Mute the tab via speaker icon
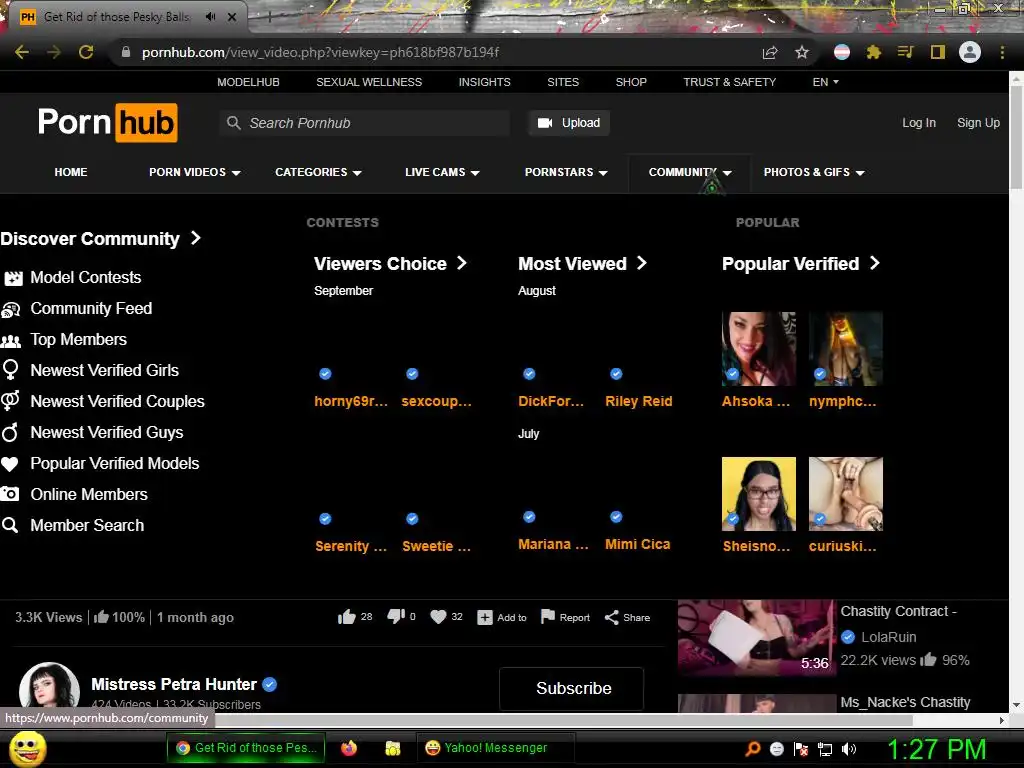 point(210,17)
